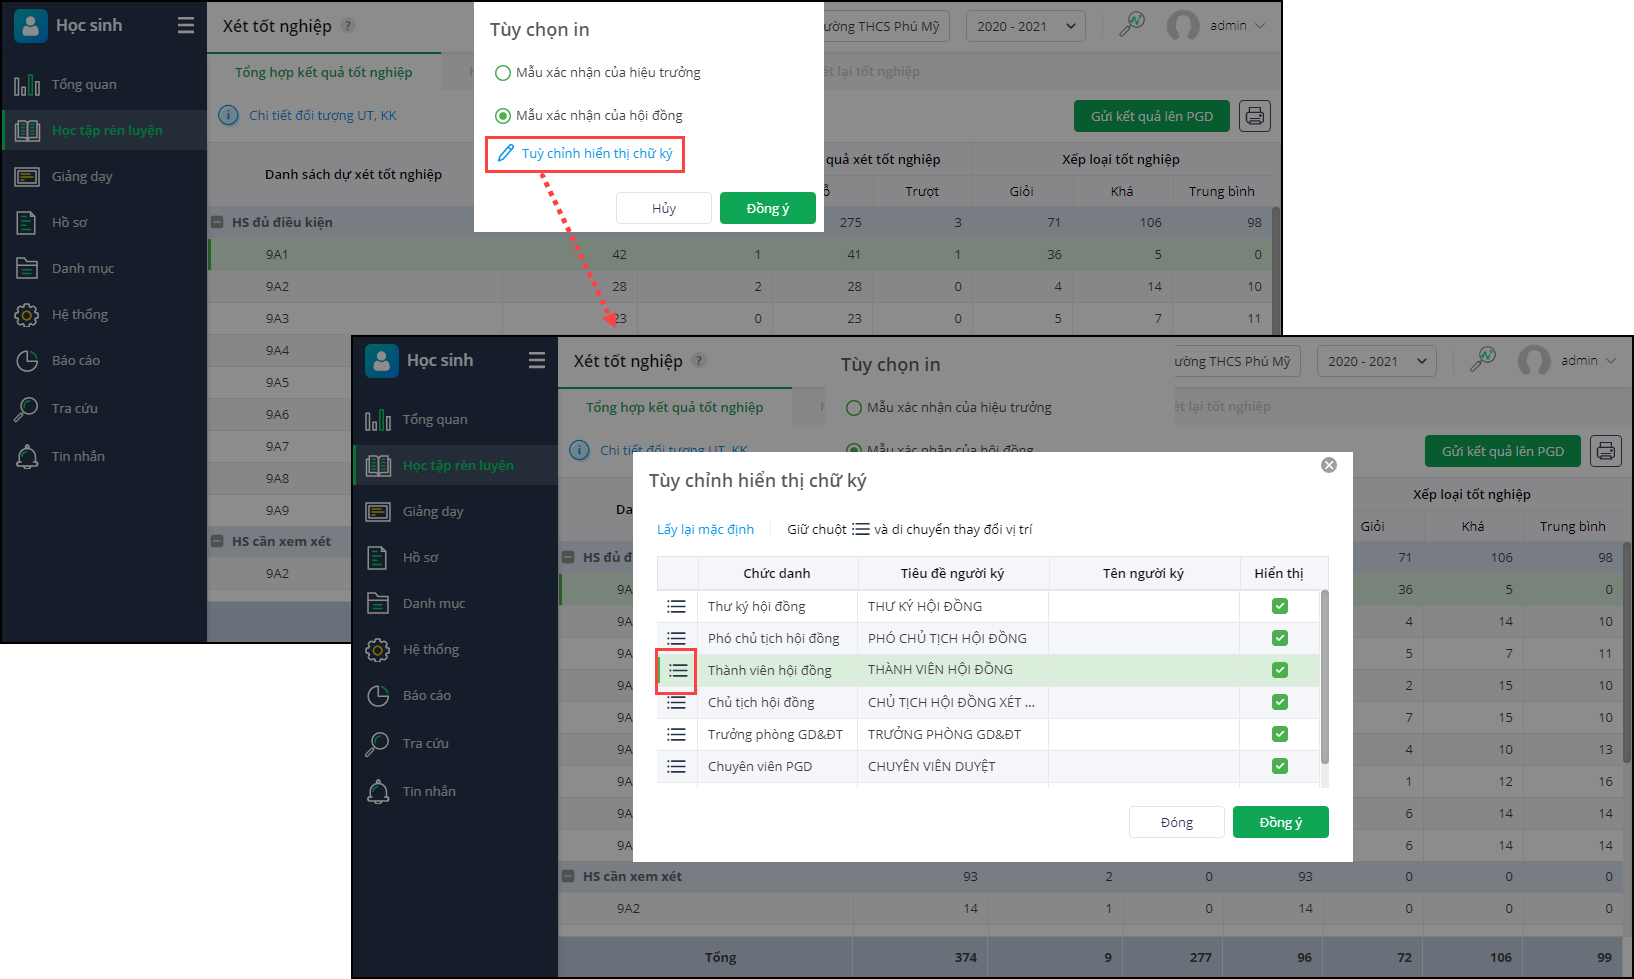Click the Học sinh logo in front window

coord(382,360)
